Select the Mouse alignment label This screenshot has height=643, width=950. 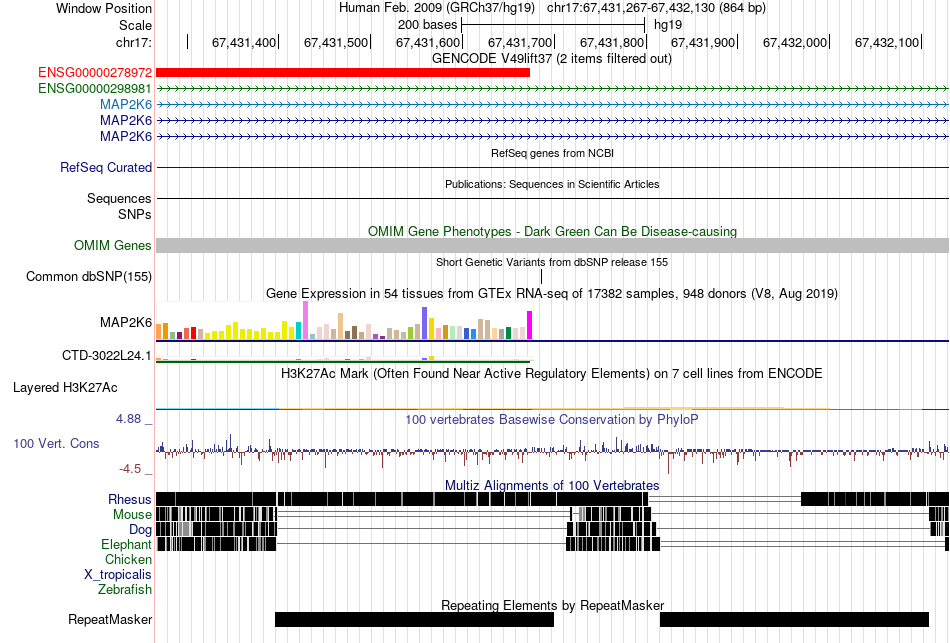pyautogui.click(x=132, y=515)
